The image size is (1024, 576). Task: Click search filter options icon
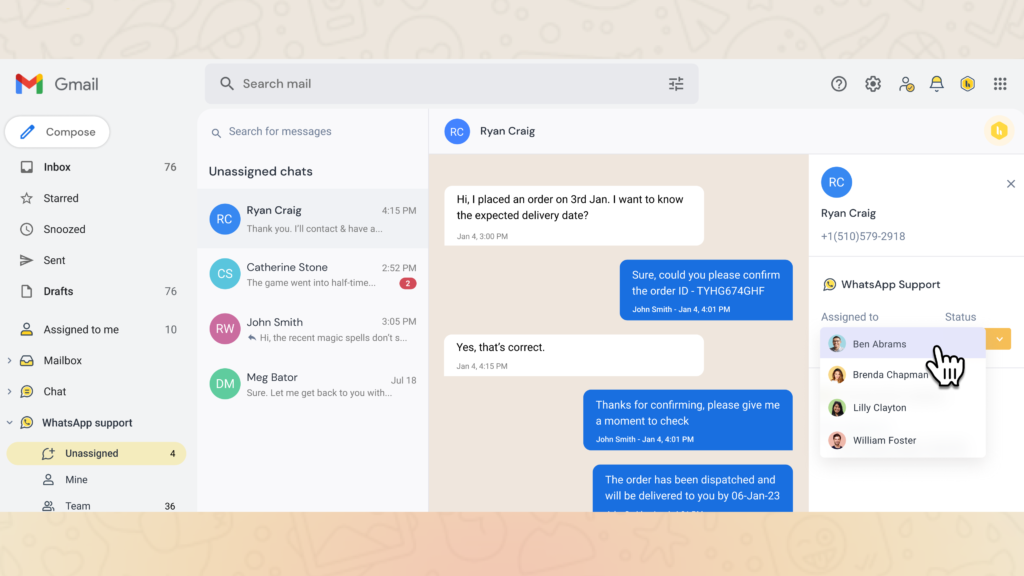[x=676, y=84]
